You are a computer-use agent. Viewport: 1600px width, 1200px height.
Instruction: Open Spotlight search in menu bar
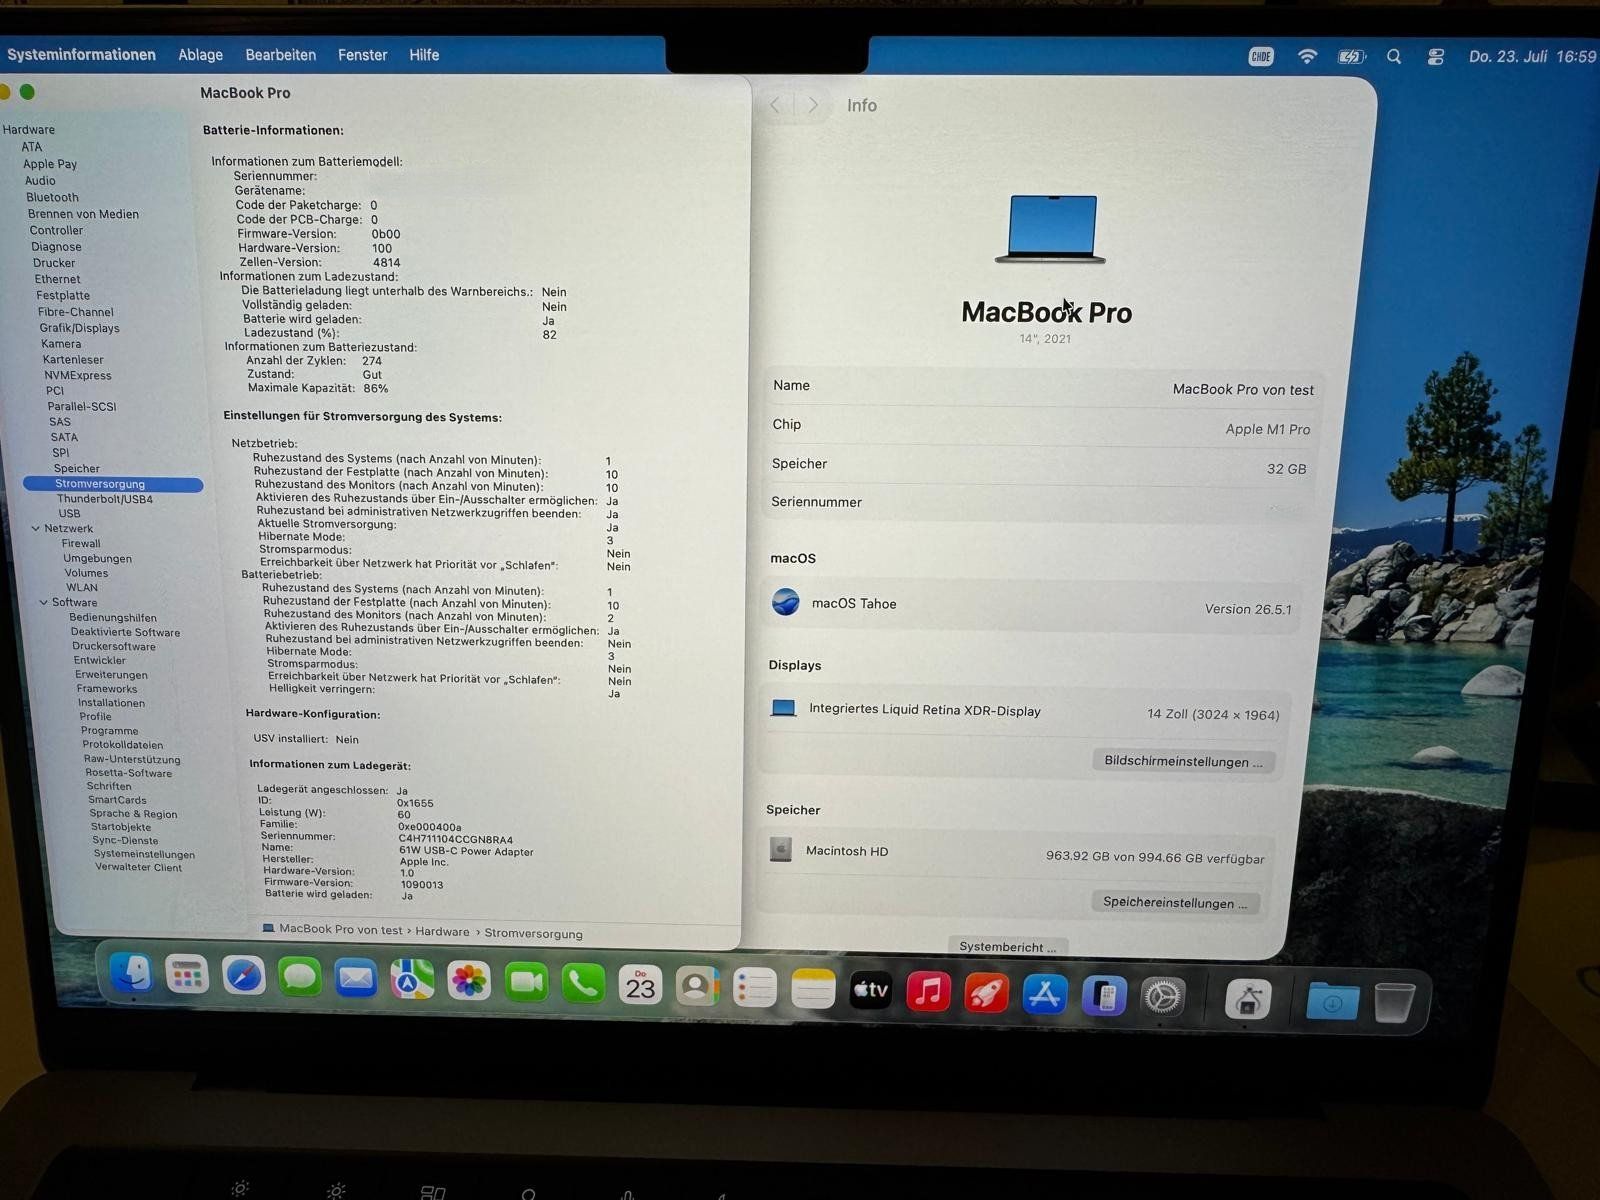[1394, 57]
